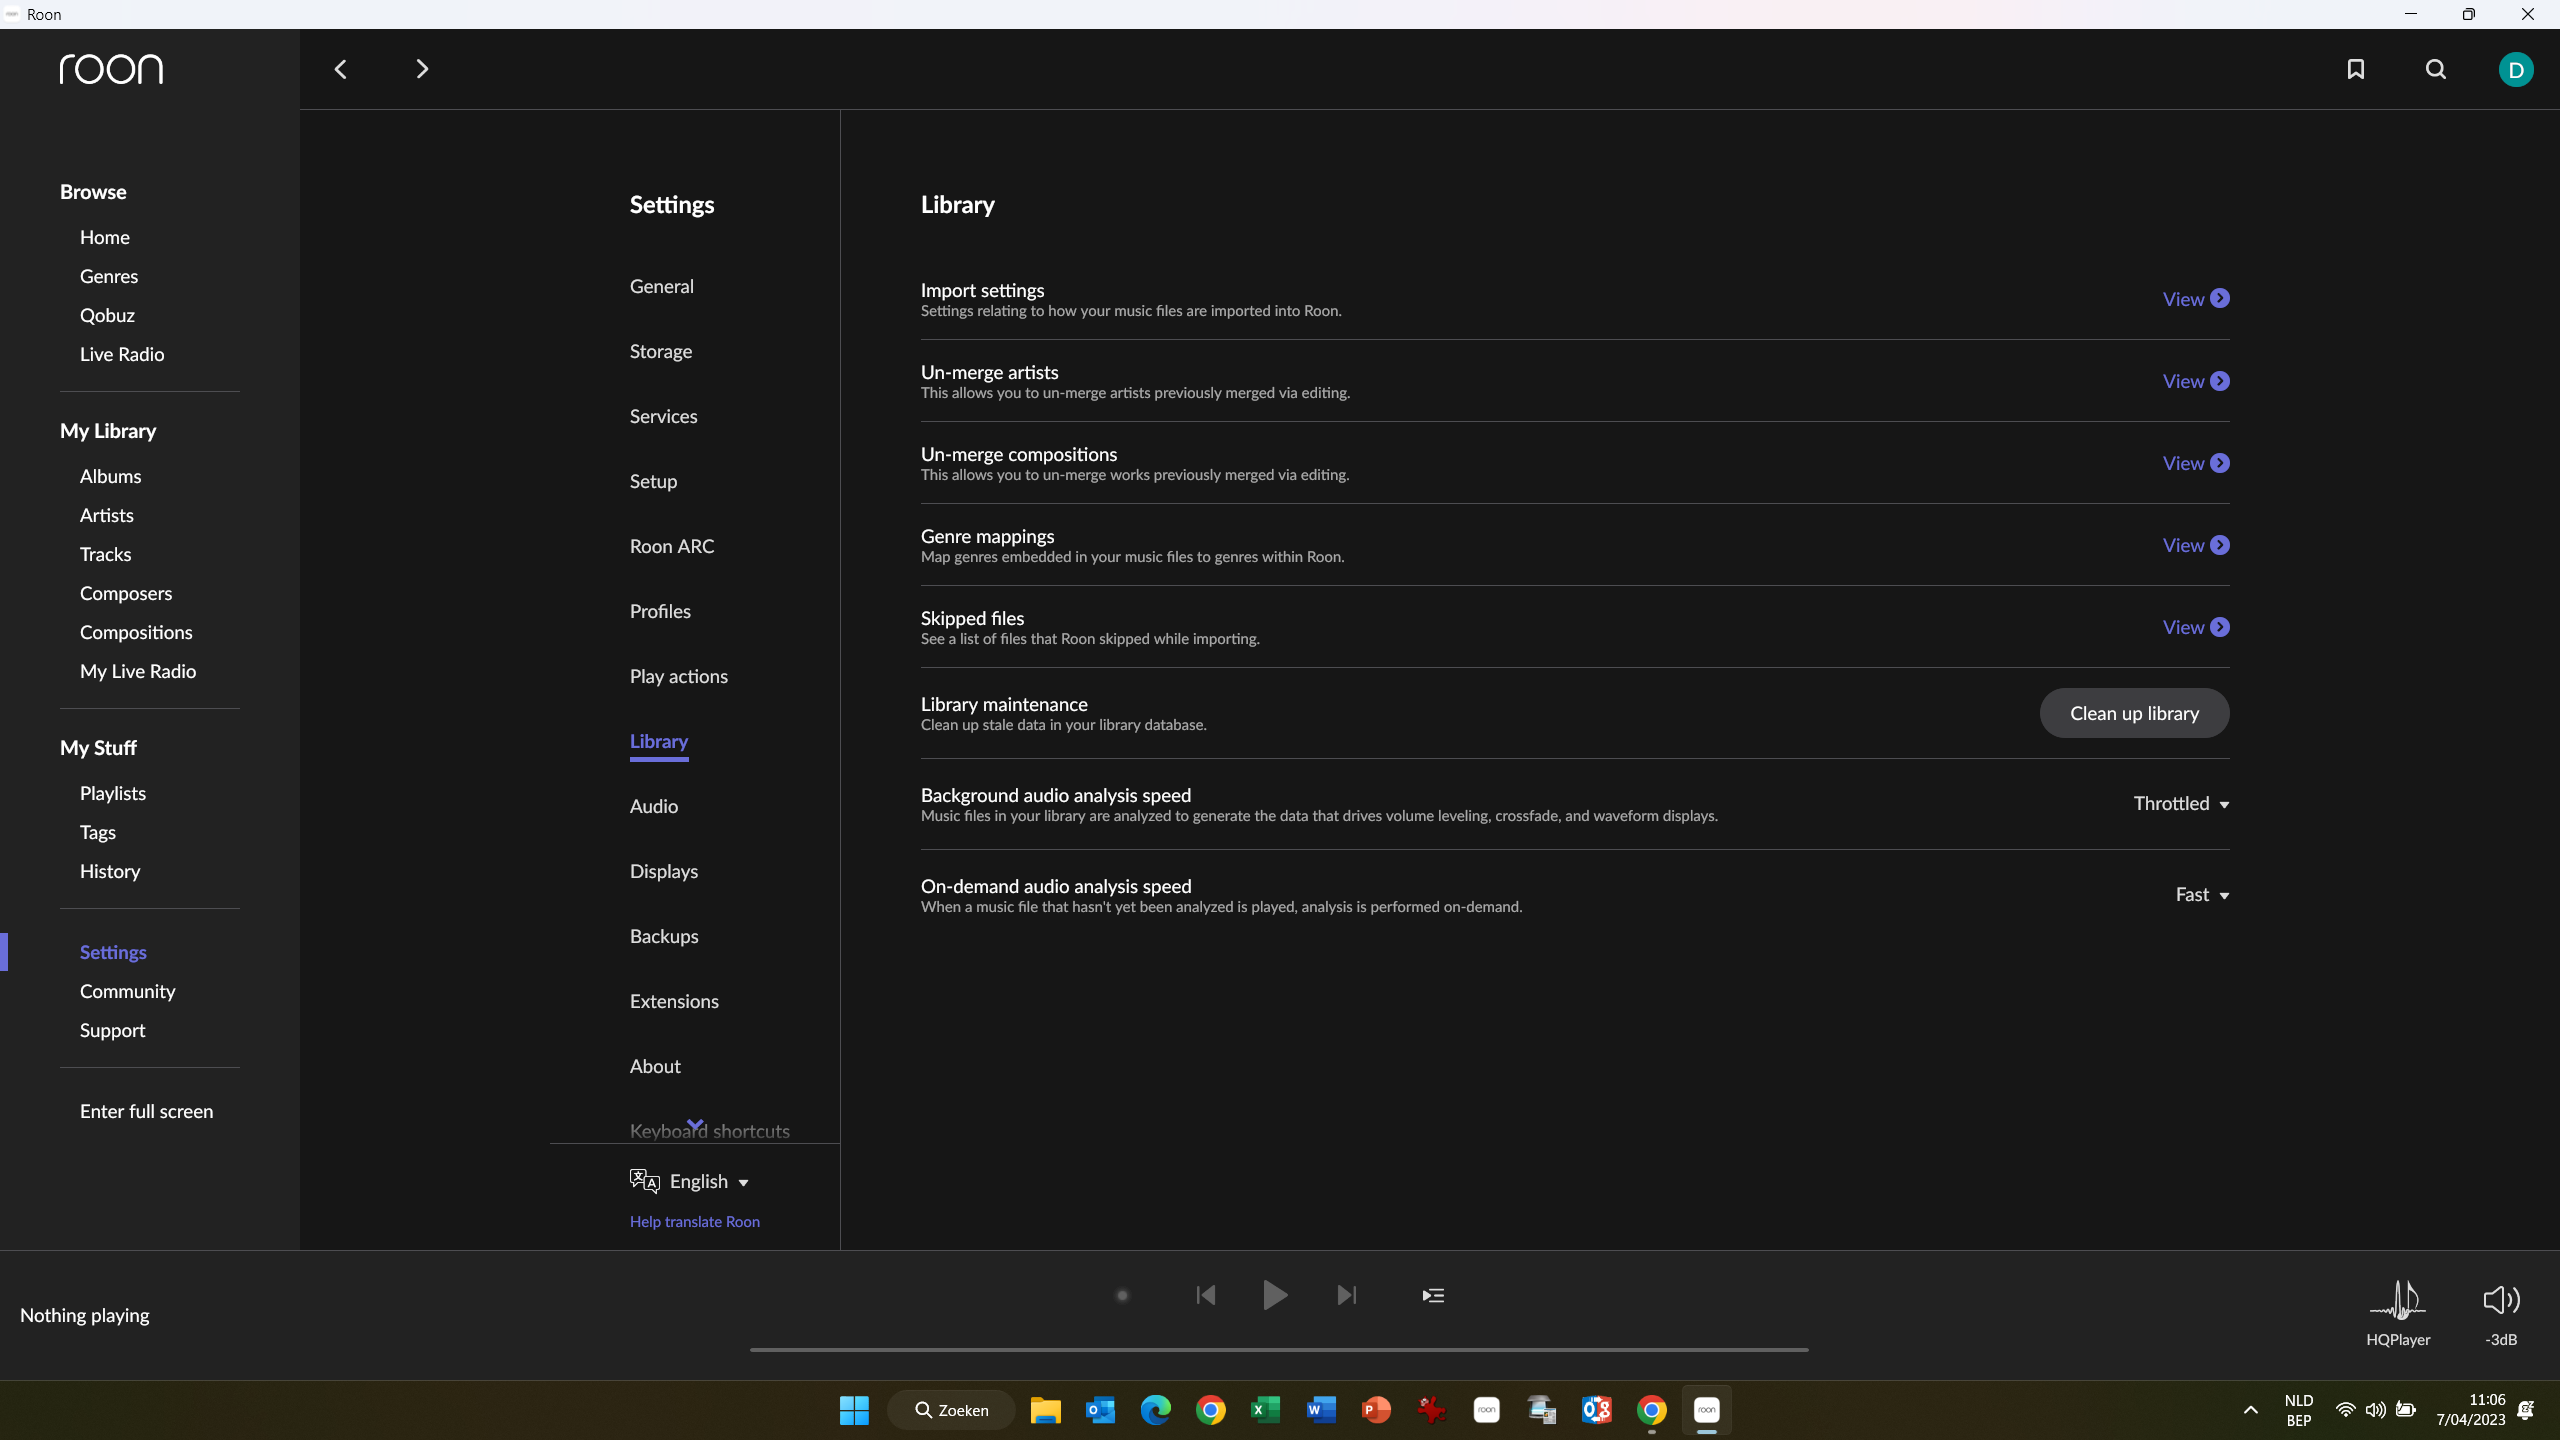The image size is (2560, 1440).
Task: Select the HQPlayer audio zone icon
Action: 2398,1301
